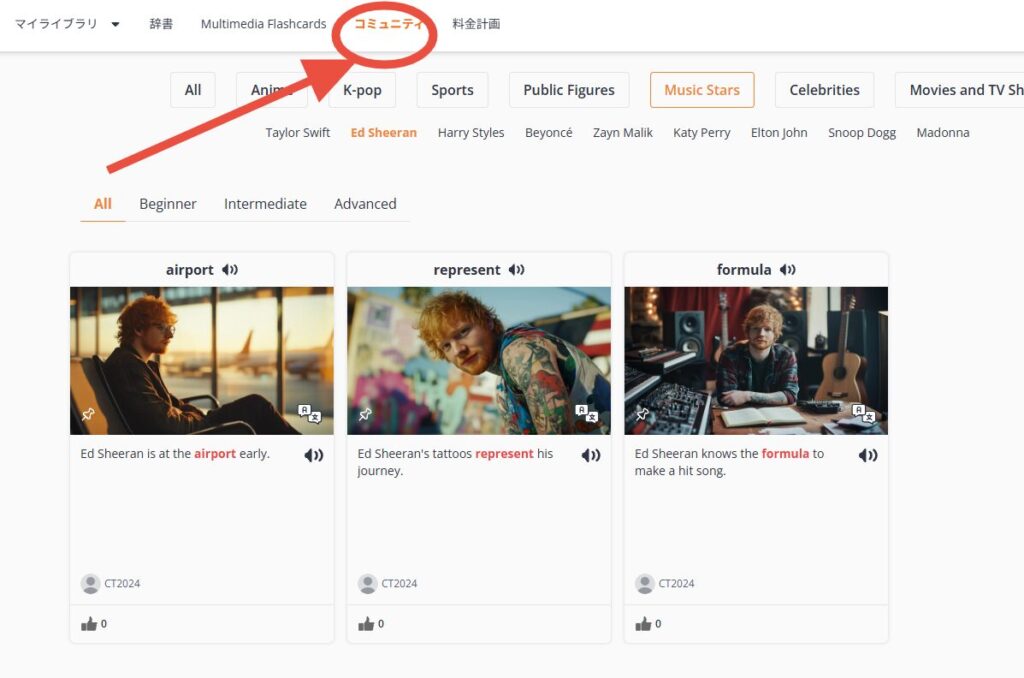This screenshot has width=1024, height=678.
Task: Click the highlighted word represent in sentence
Action: (504, 453)
